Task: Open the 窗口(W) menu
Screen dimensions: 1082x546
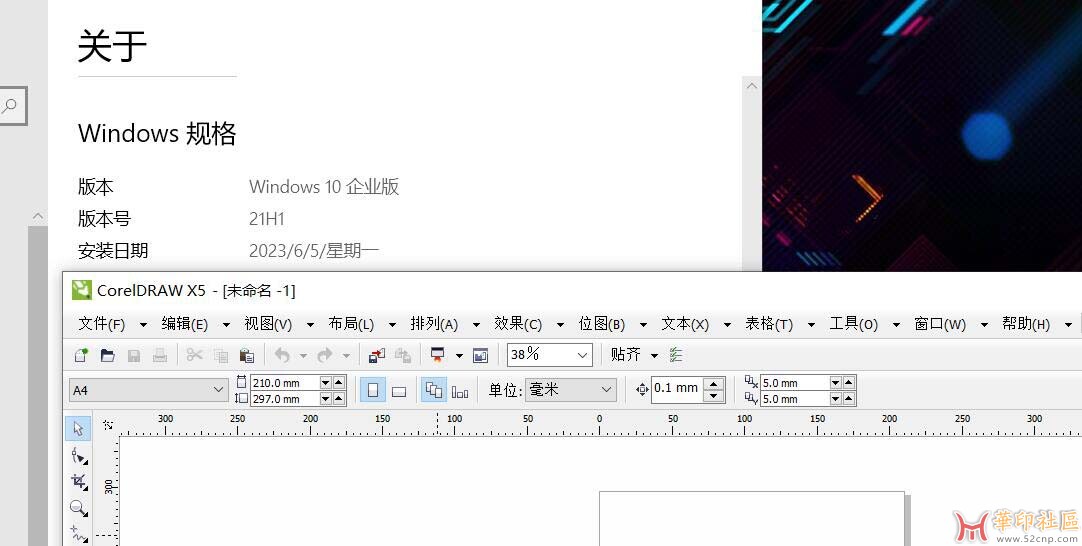Action: pyautogui.click(x=940, y=324)
